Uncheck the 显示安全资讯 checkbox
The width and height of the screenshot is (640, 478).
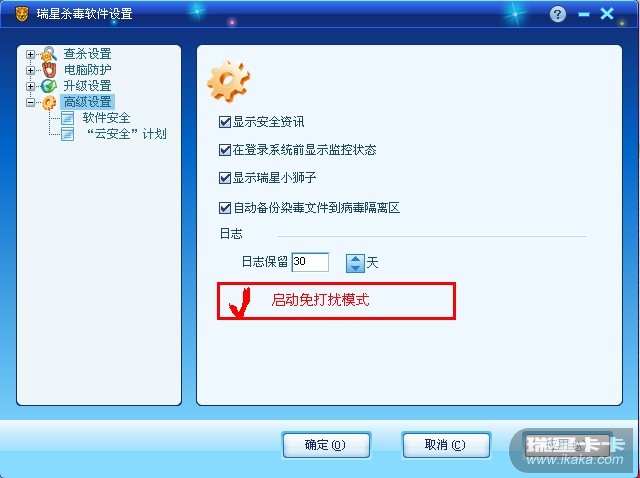click(225, 122)
